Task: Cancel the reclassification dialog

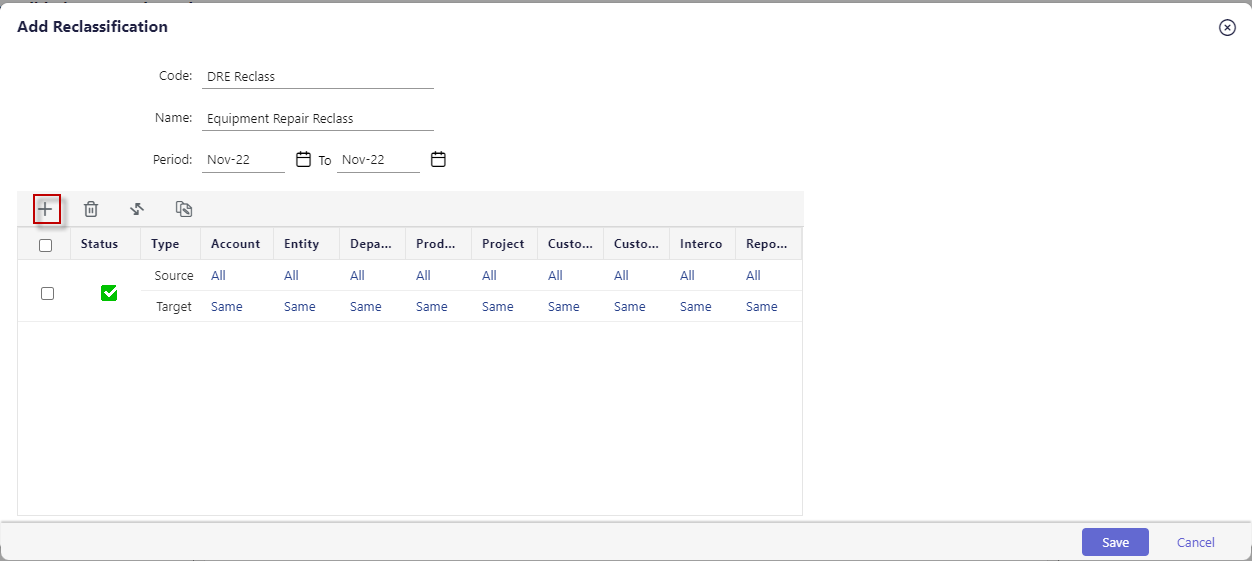Action: click(x=1196, y=542)
